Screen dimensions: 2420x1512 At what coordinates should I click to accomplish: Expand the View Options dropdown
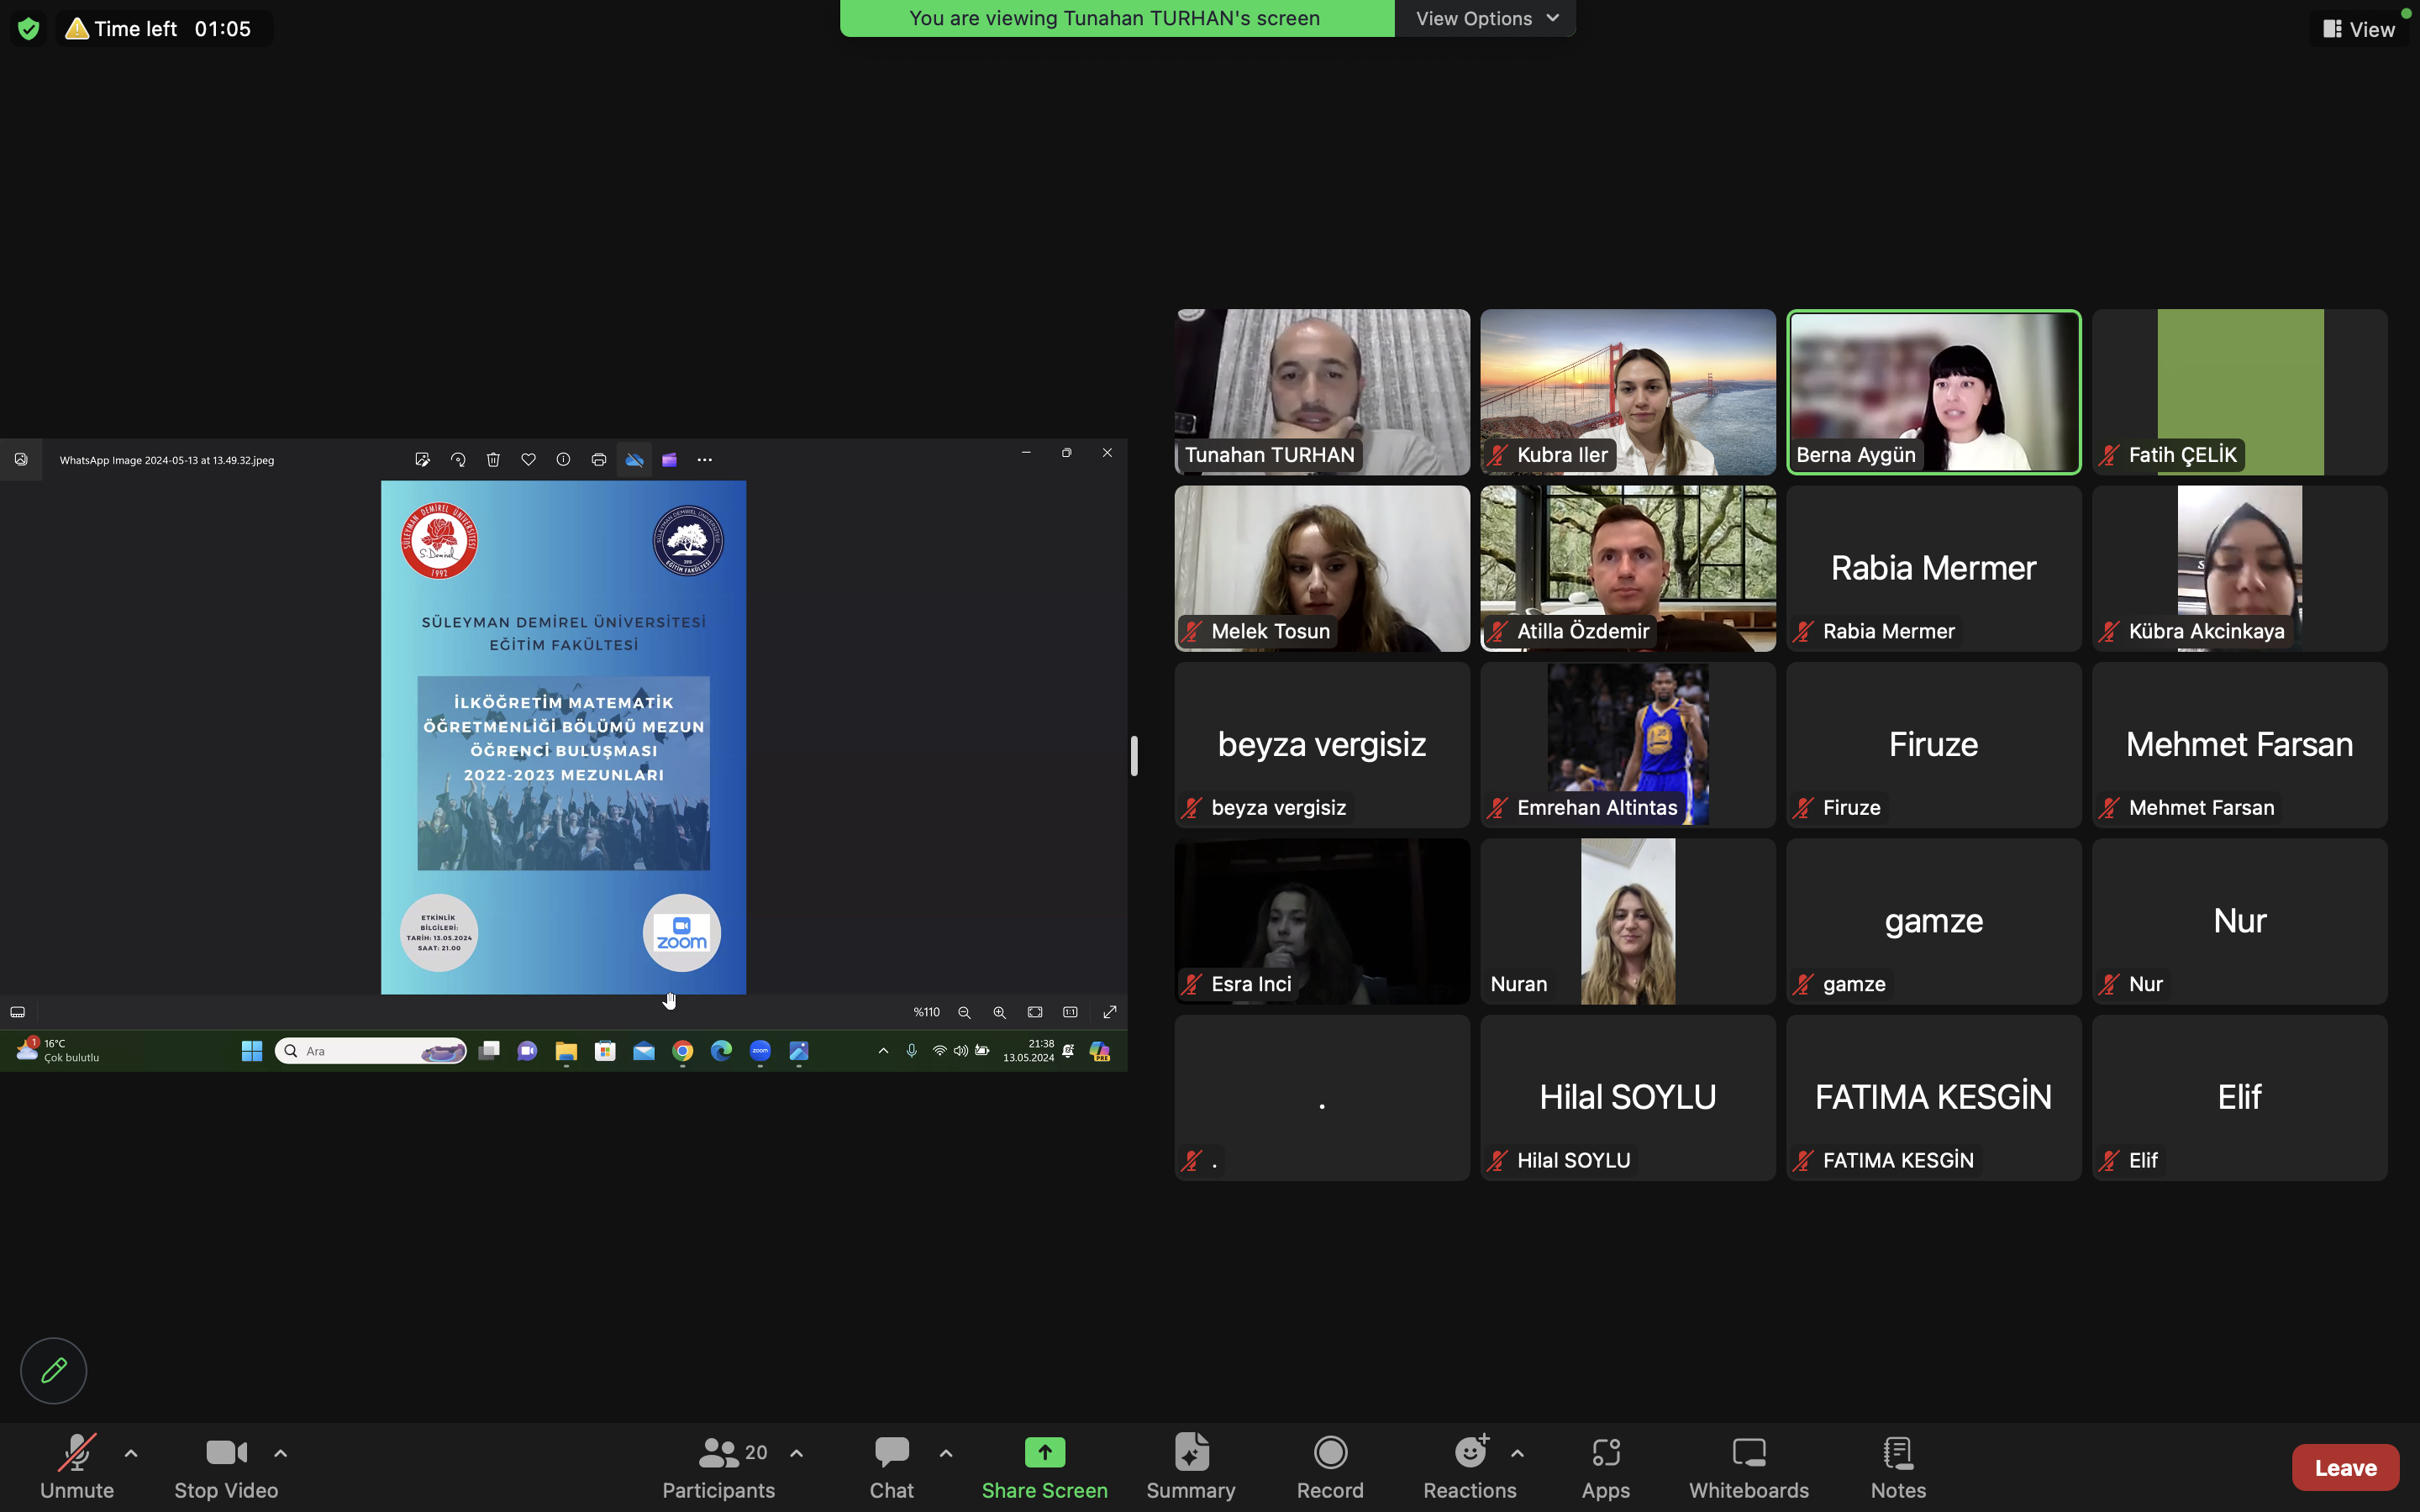(x=1486, y=18)
